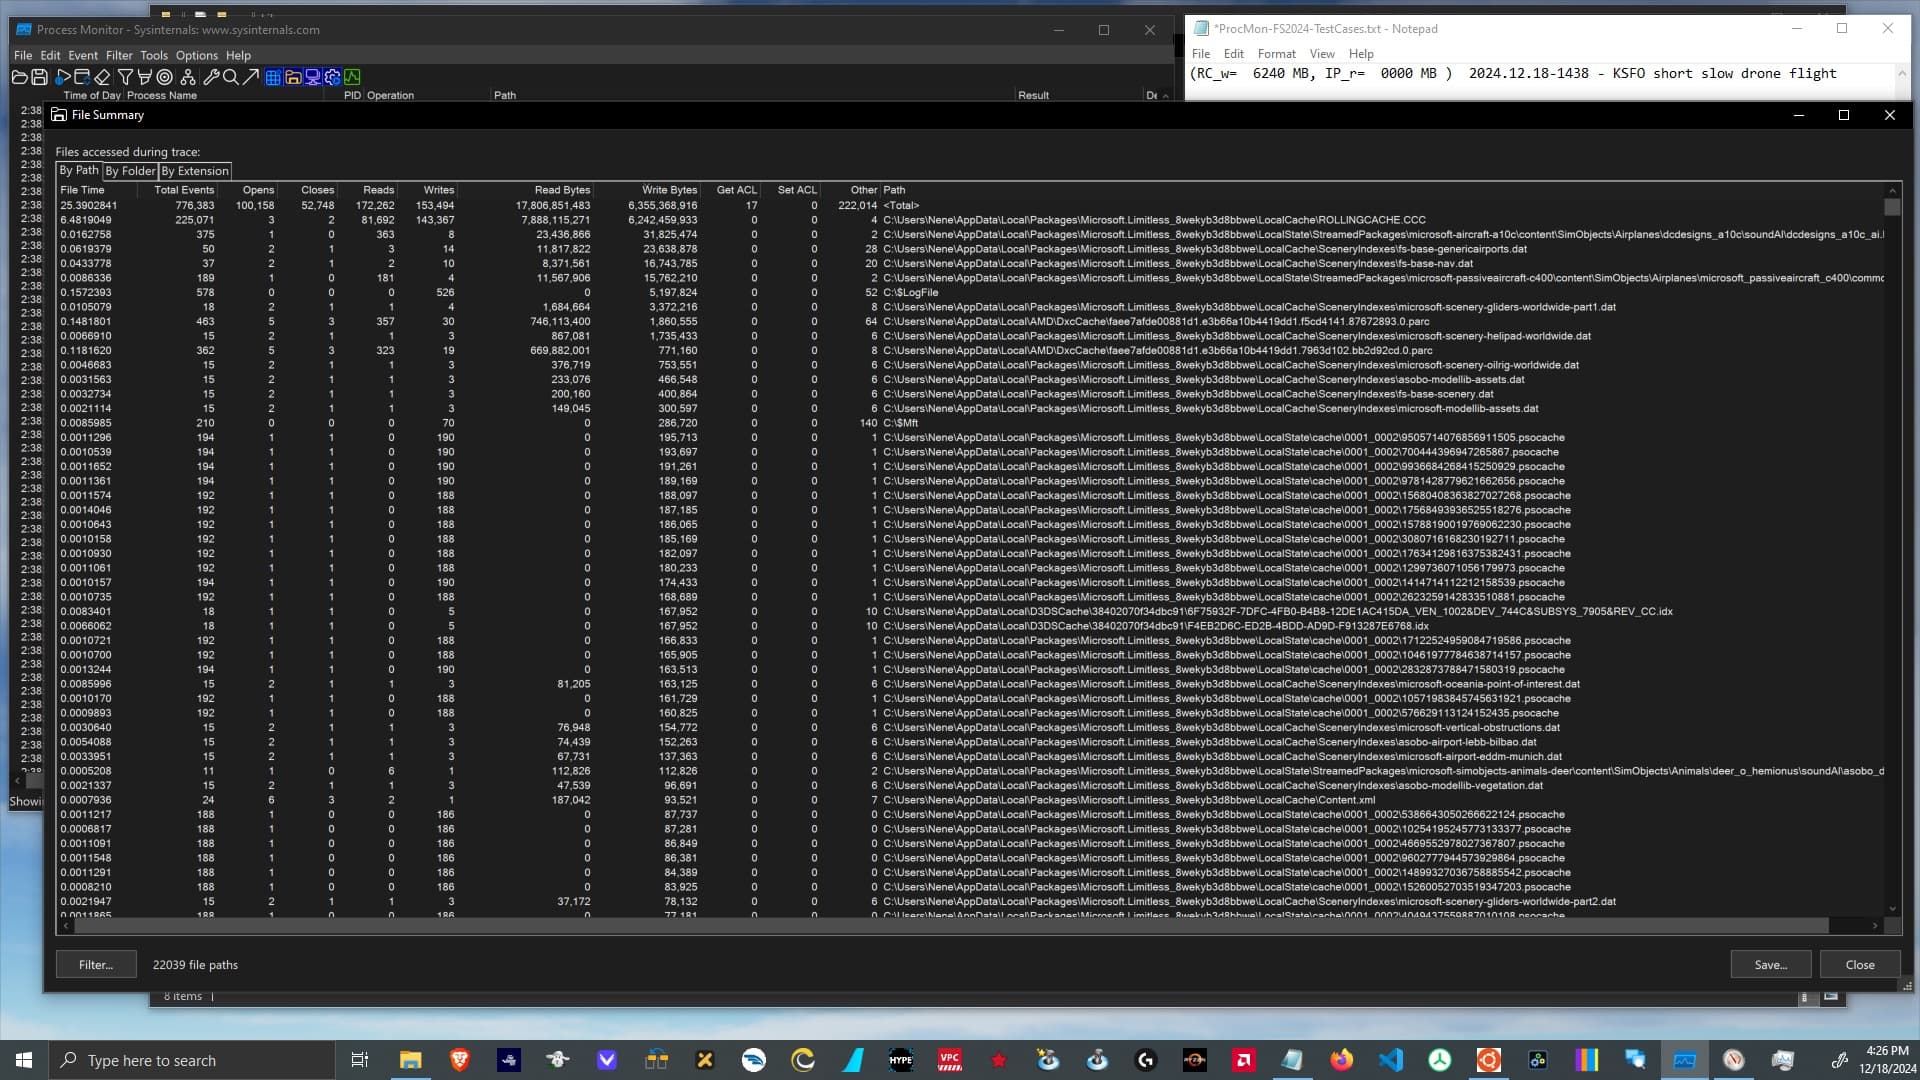The image size is (1920, 1080).
Task: Toggle the Capture play button in toolbar
Action: (62, 77)
